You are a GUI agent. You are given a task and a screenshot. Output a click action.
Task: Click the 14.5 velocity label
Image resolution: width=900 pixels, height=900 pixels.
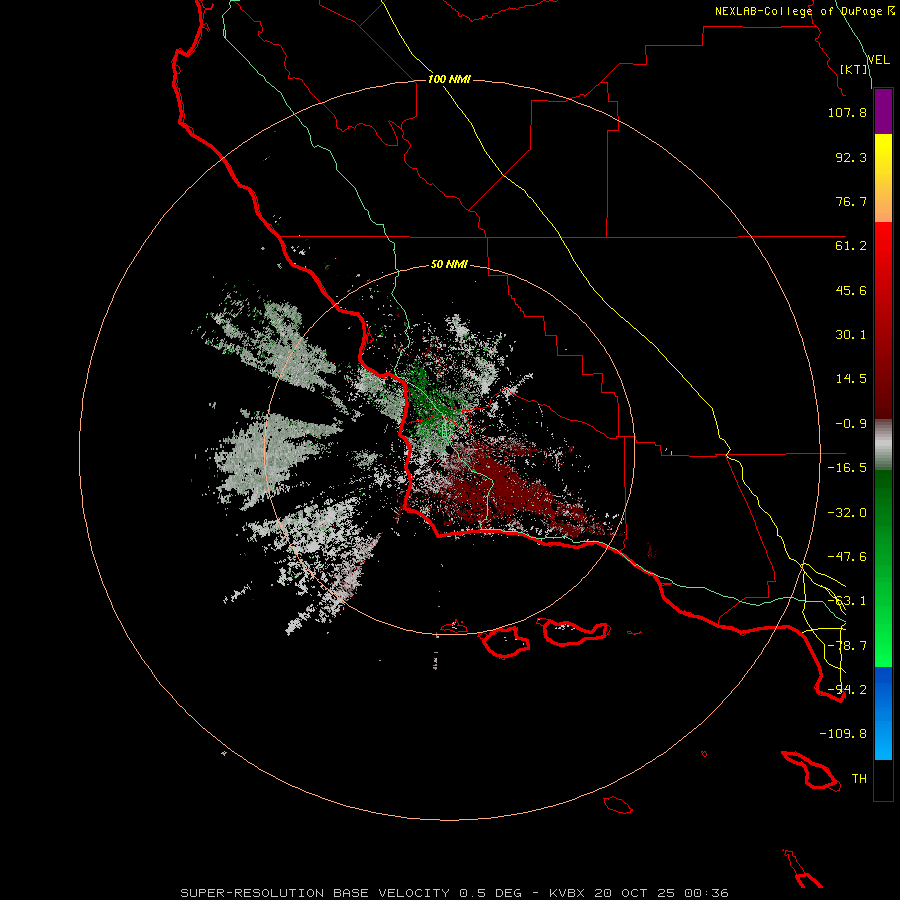pos(851,379)
